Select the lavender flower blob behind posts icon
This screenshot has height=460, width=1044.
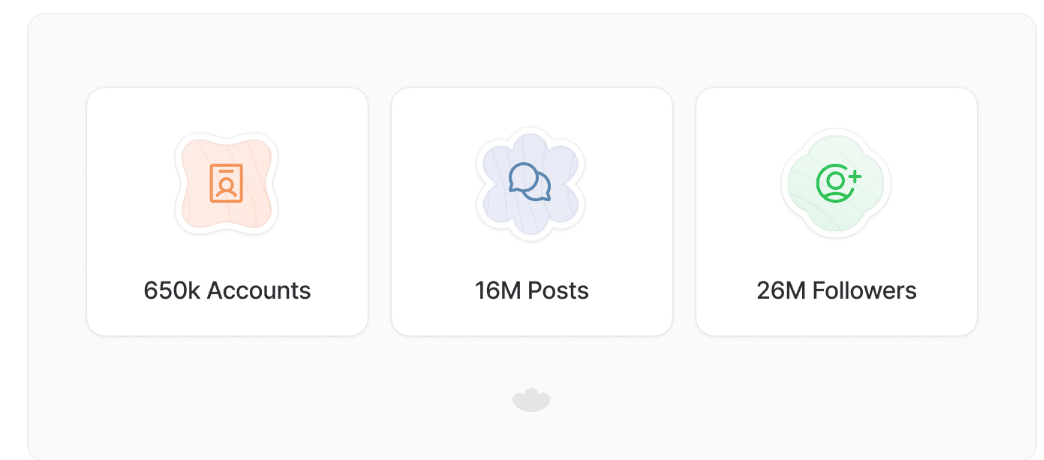coord(530,183)
